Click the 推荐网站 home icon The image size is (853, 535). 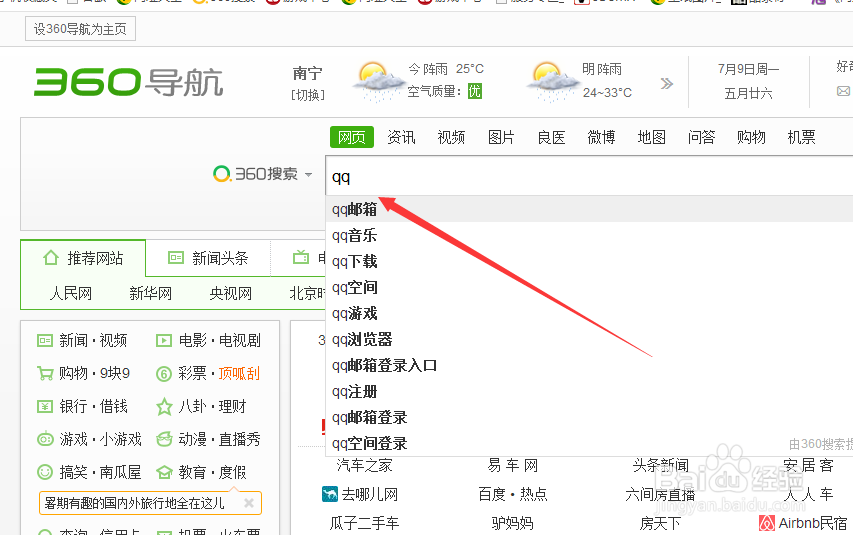point(51,257)
